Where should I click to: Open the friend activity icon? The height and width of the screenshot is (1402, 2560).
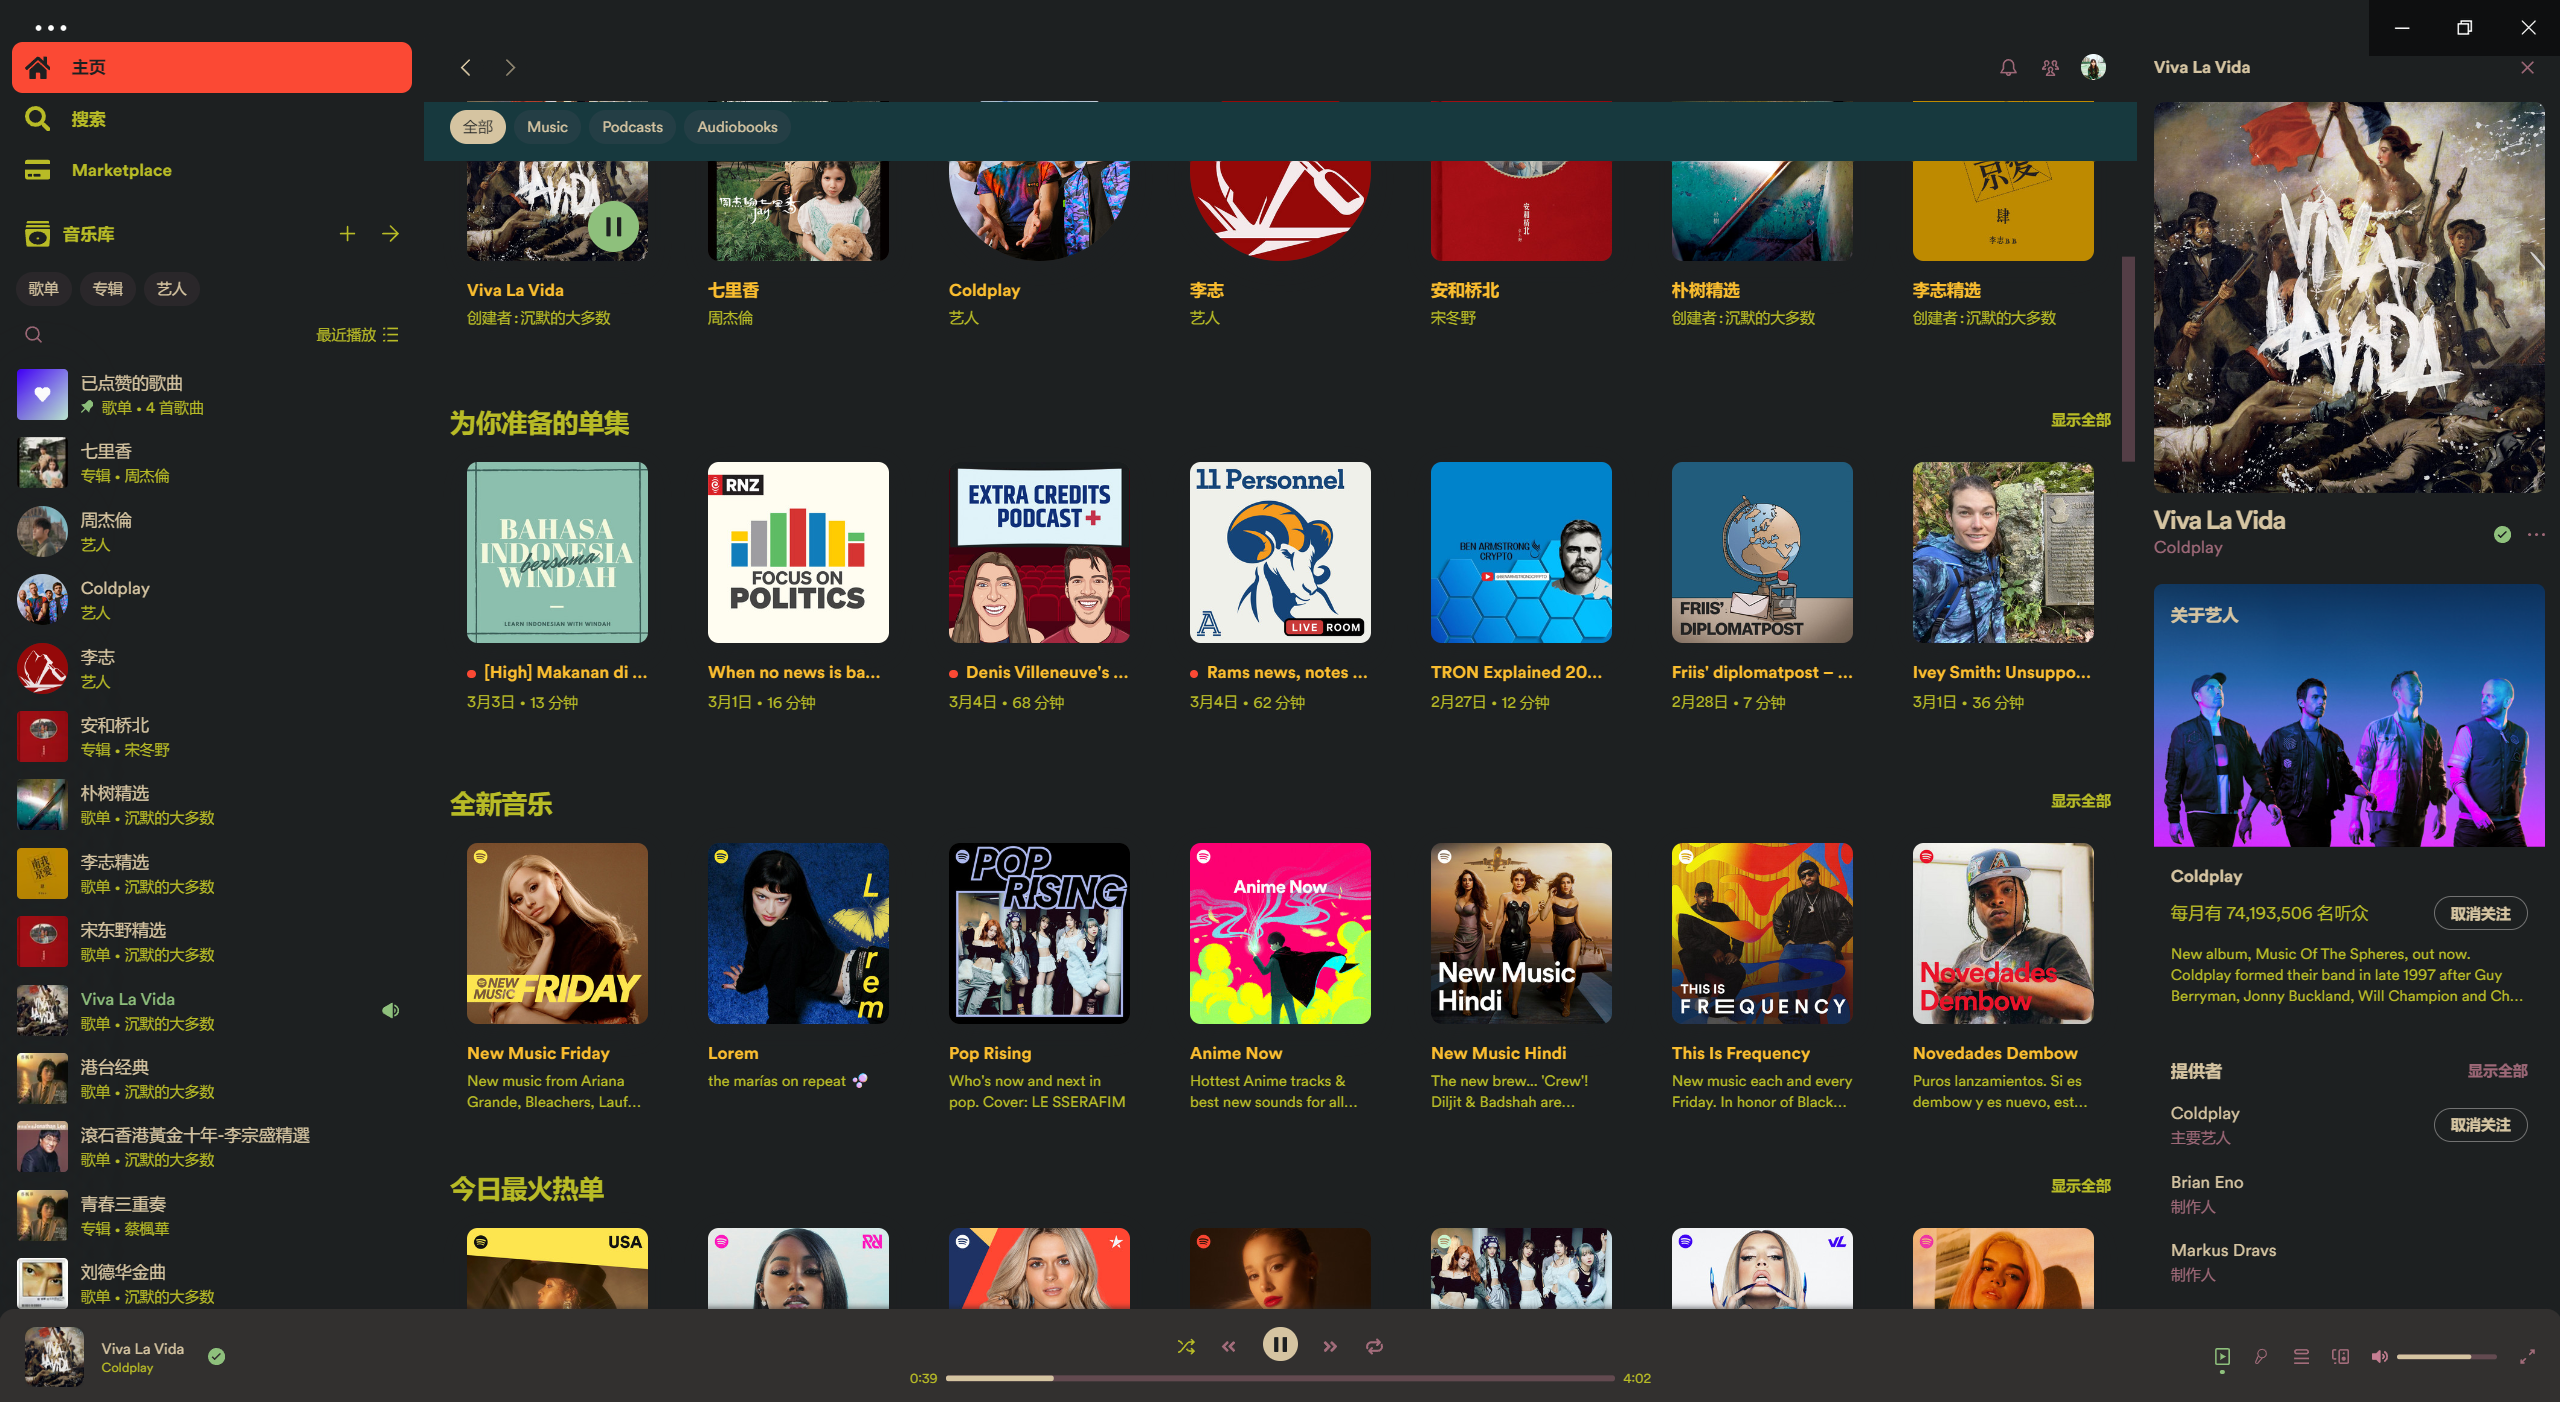2050,67
